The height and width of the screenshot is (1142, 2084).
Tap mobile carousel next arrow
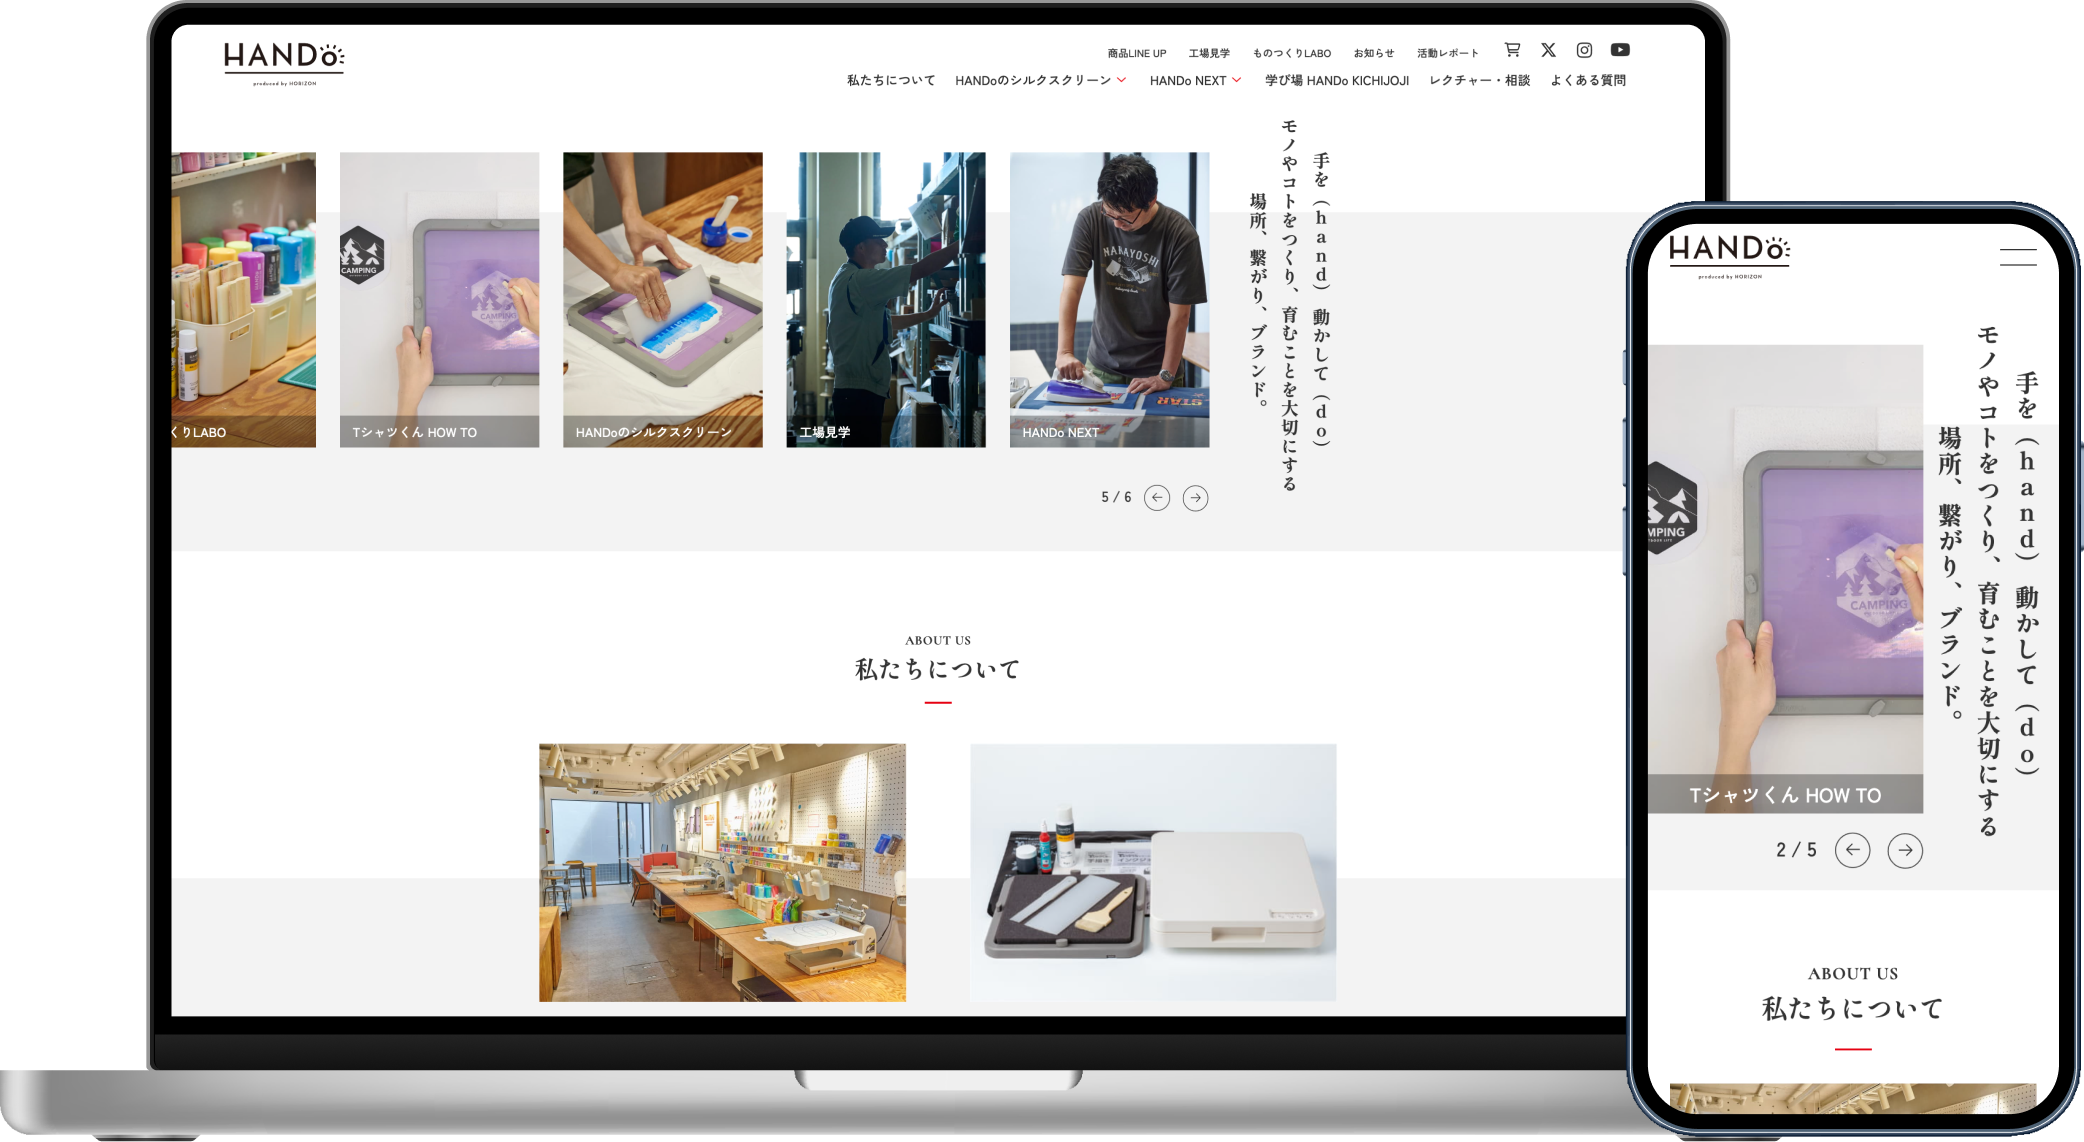(x=1904, y=850)
